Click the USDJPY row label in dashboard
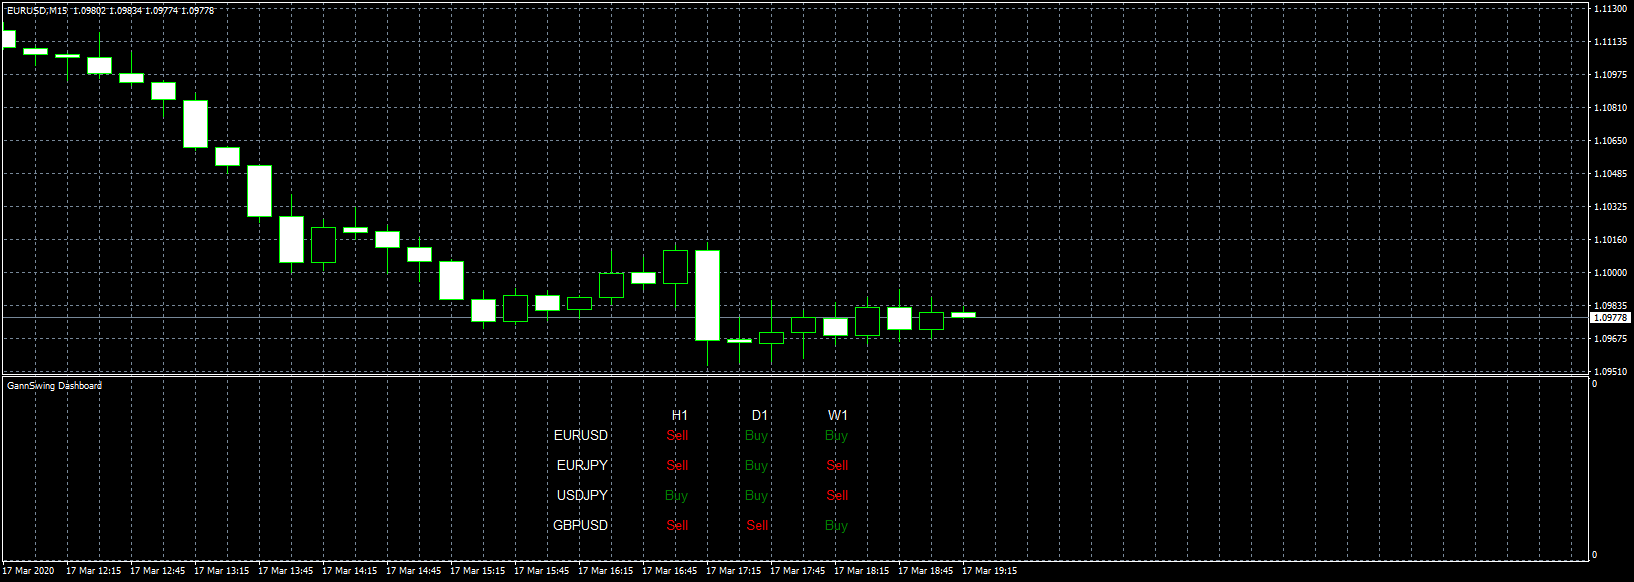Viewport: 1634px width, 582px height. pos(582,495)
